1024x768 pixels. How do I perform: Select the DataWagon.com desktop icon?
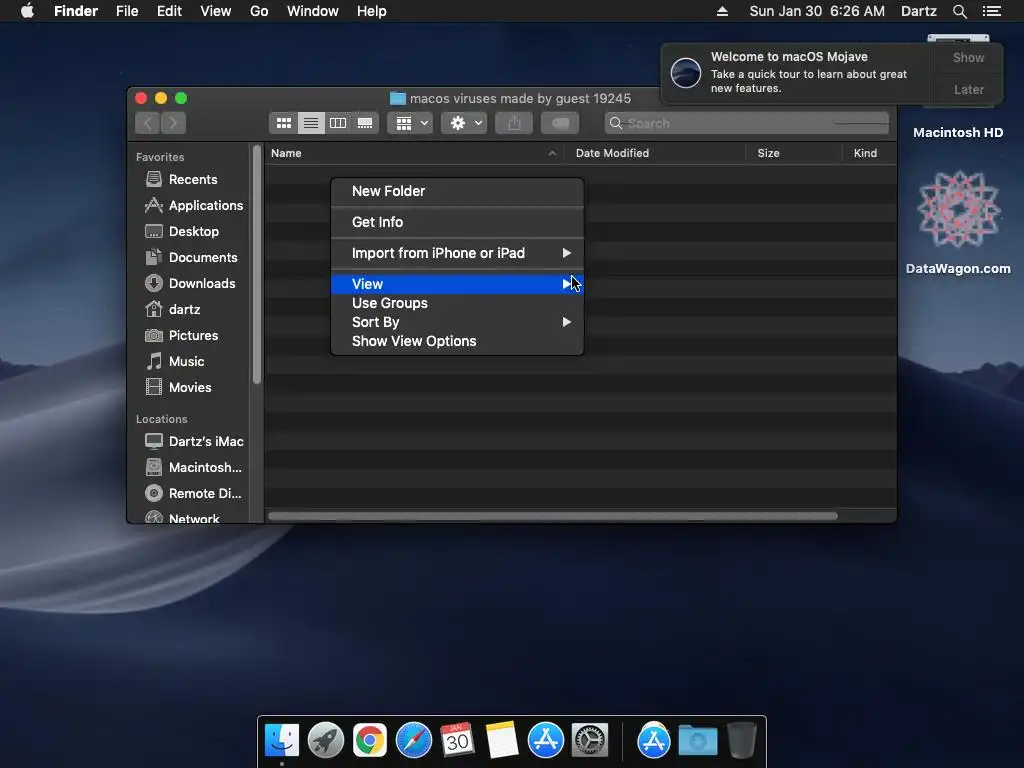(x=958, y=223)
